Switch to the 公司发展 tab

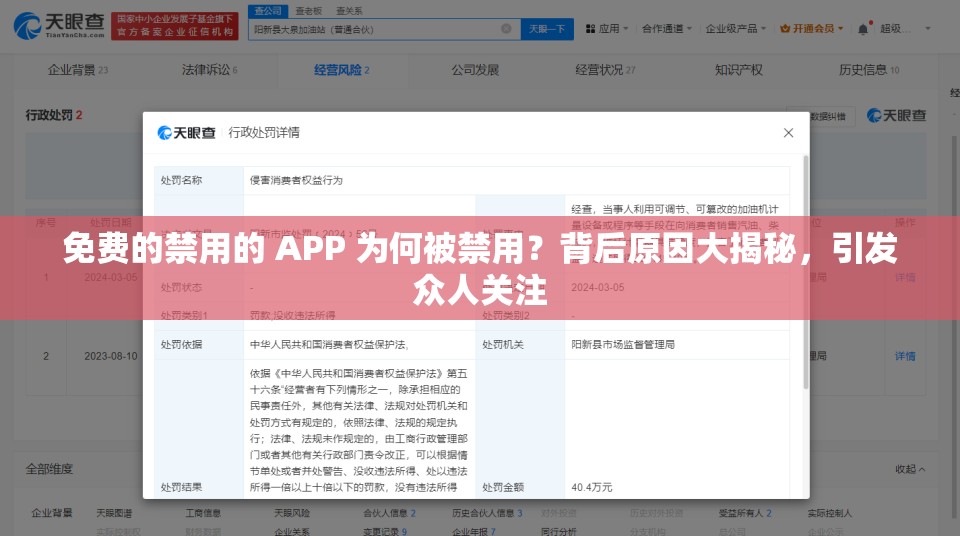[x=475, y=70]
